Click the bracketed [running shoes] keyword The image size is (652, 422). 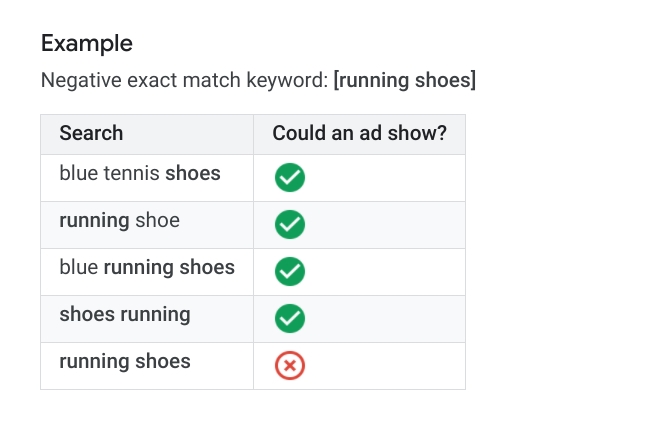(405, 80)
